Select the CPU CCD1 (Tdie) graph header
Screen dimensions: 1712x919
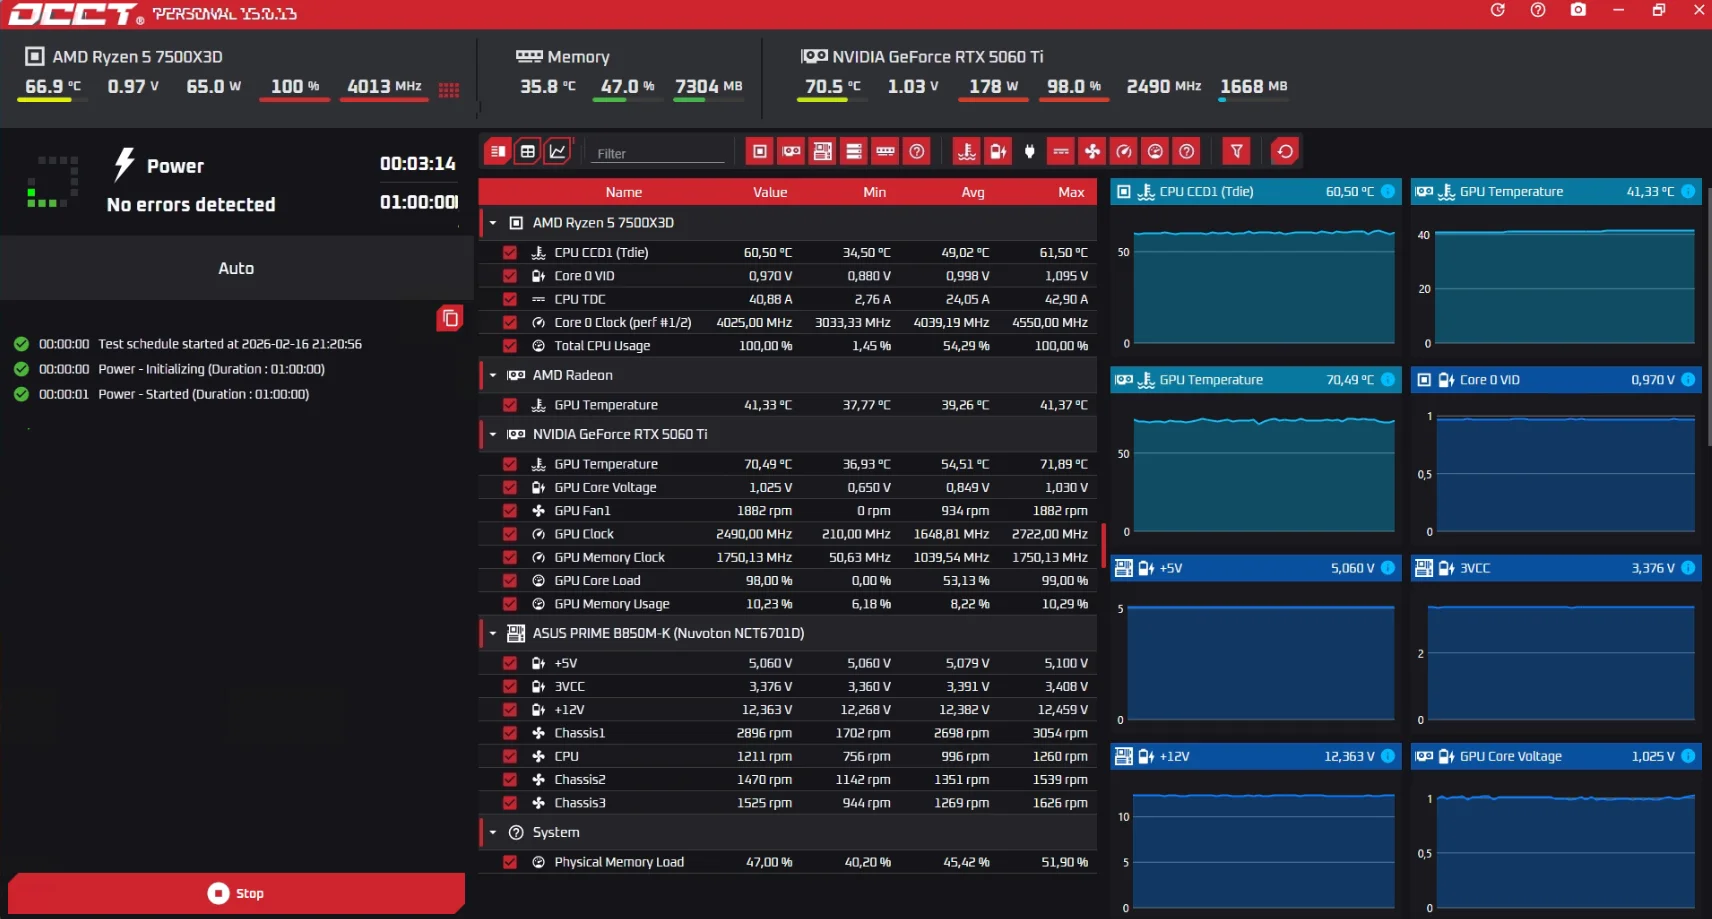(x=1256, y=191)
